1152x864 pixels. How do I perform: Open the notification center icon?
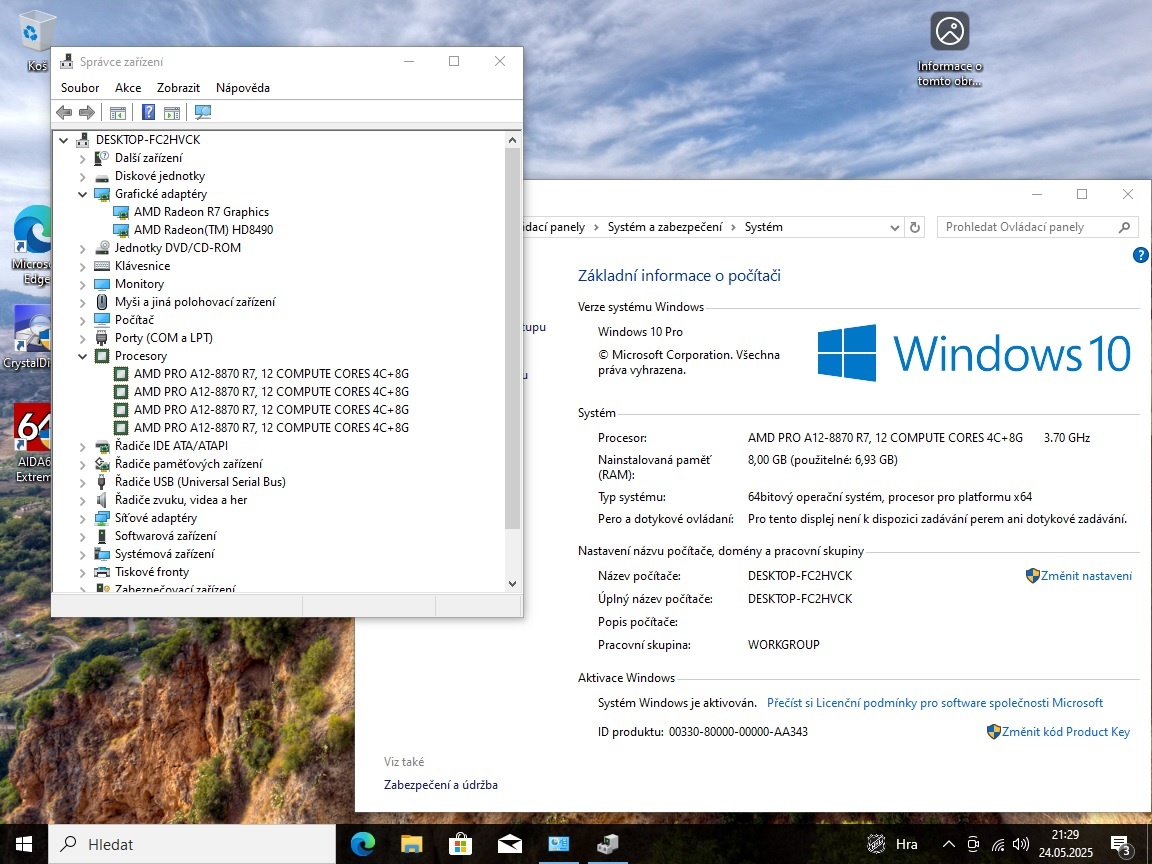click(1120, 844)
